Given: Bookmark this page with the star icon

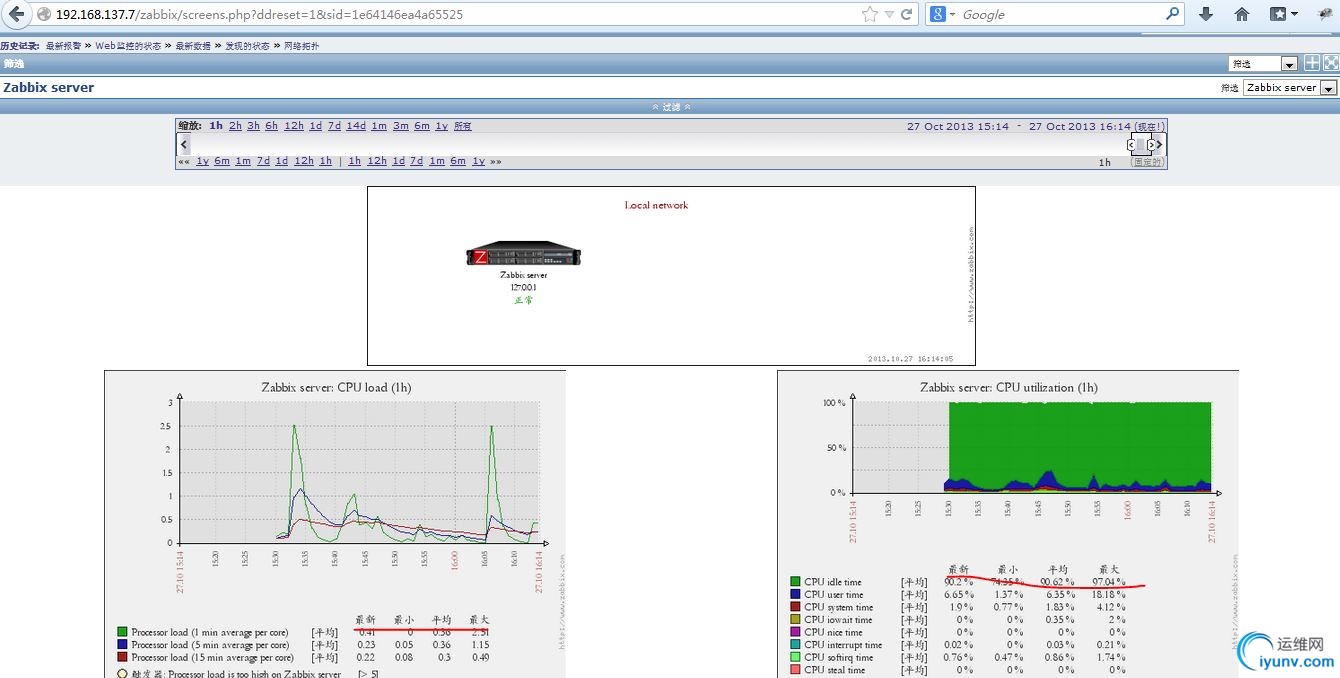Looking at the screenshot, I should tap(870, 14).
